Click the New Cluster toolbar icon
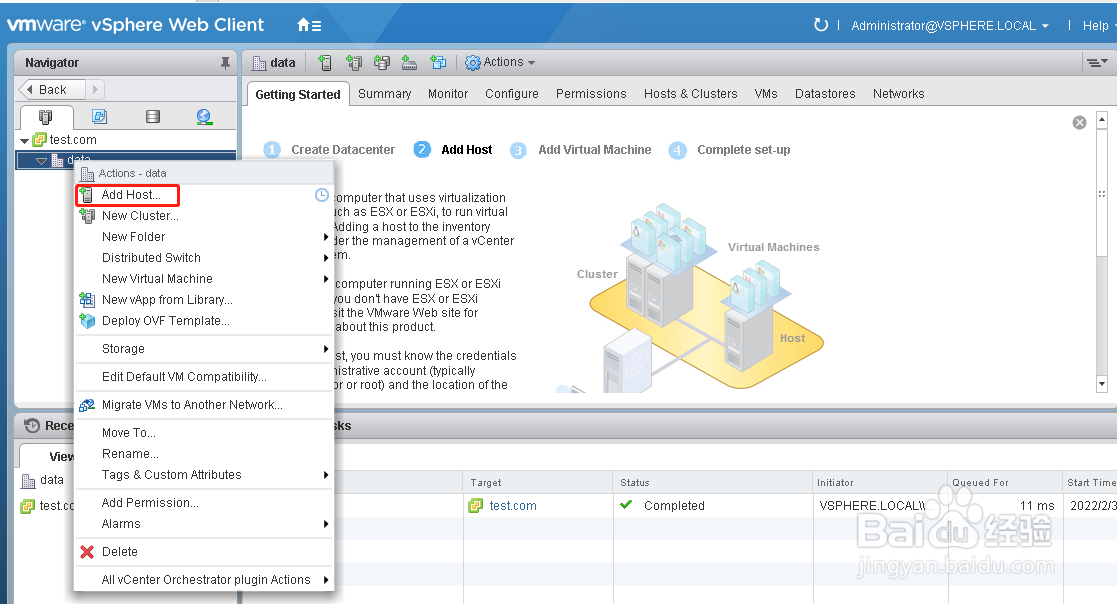The image size is (1117, 604). click(353, 63)
